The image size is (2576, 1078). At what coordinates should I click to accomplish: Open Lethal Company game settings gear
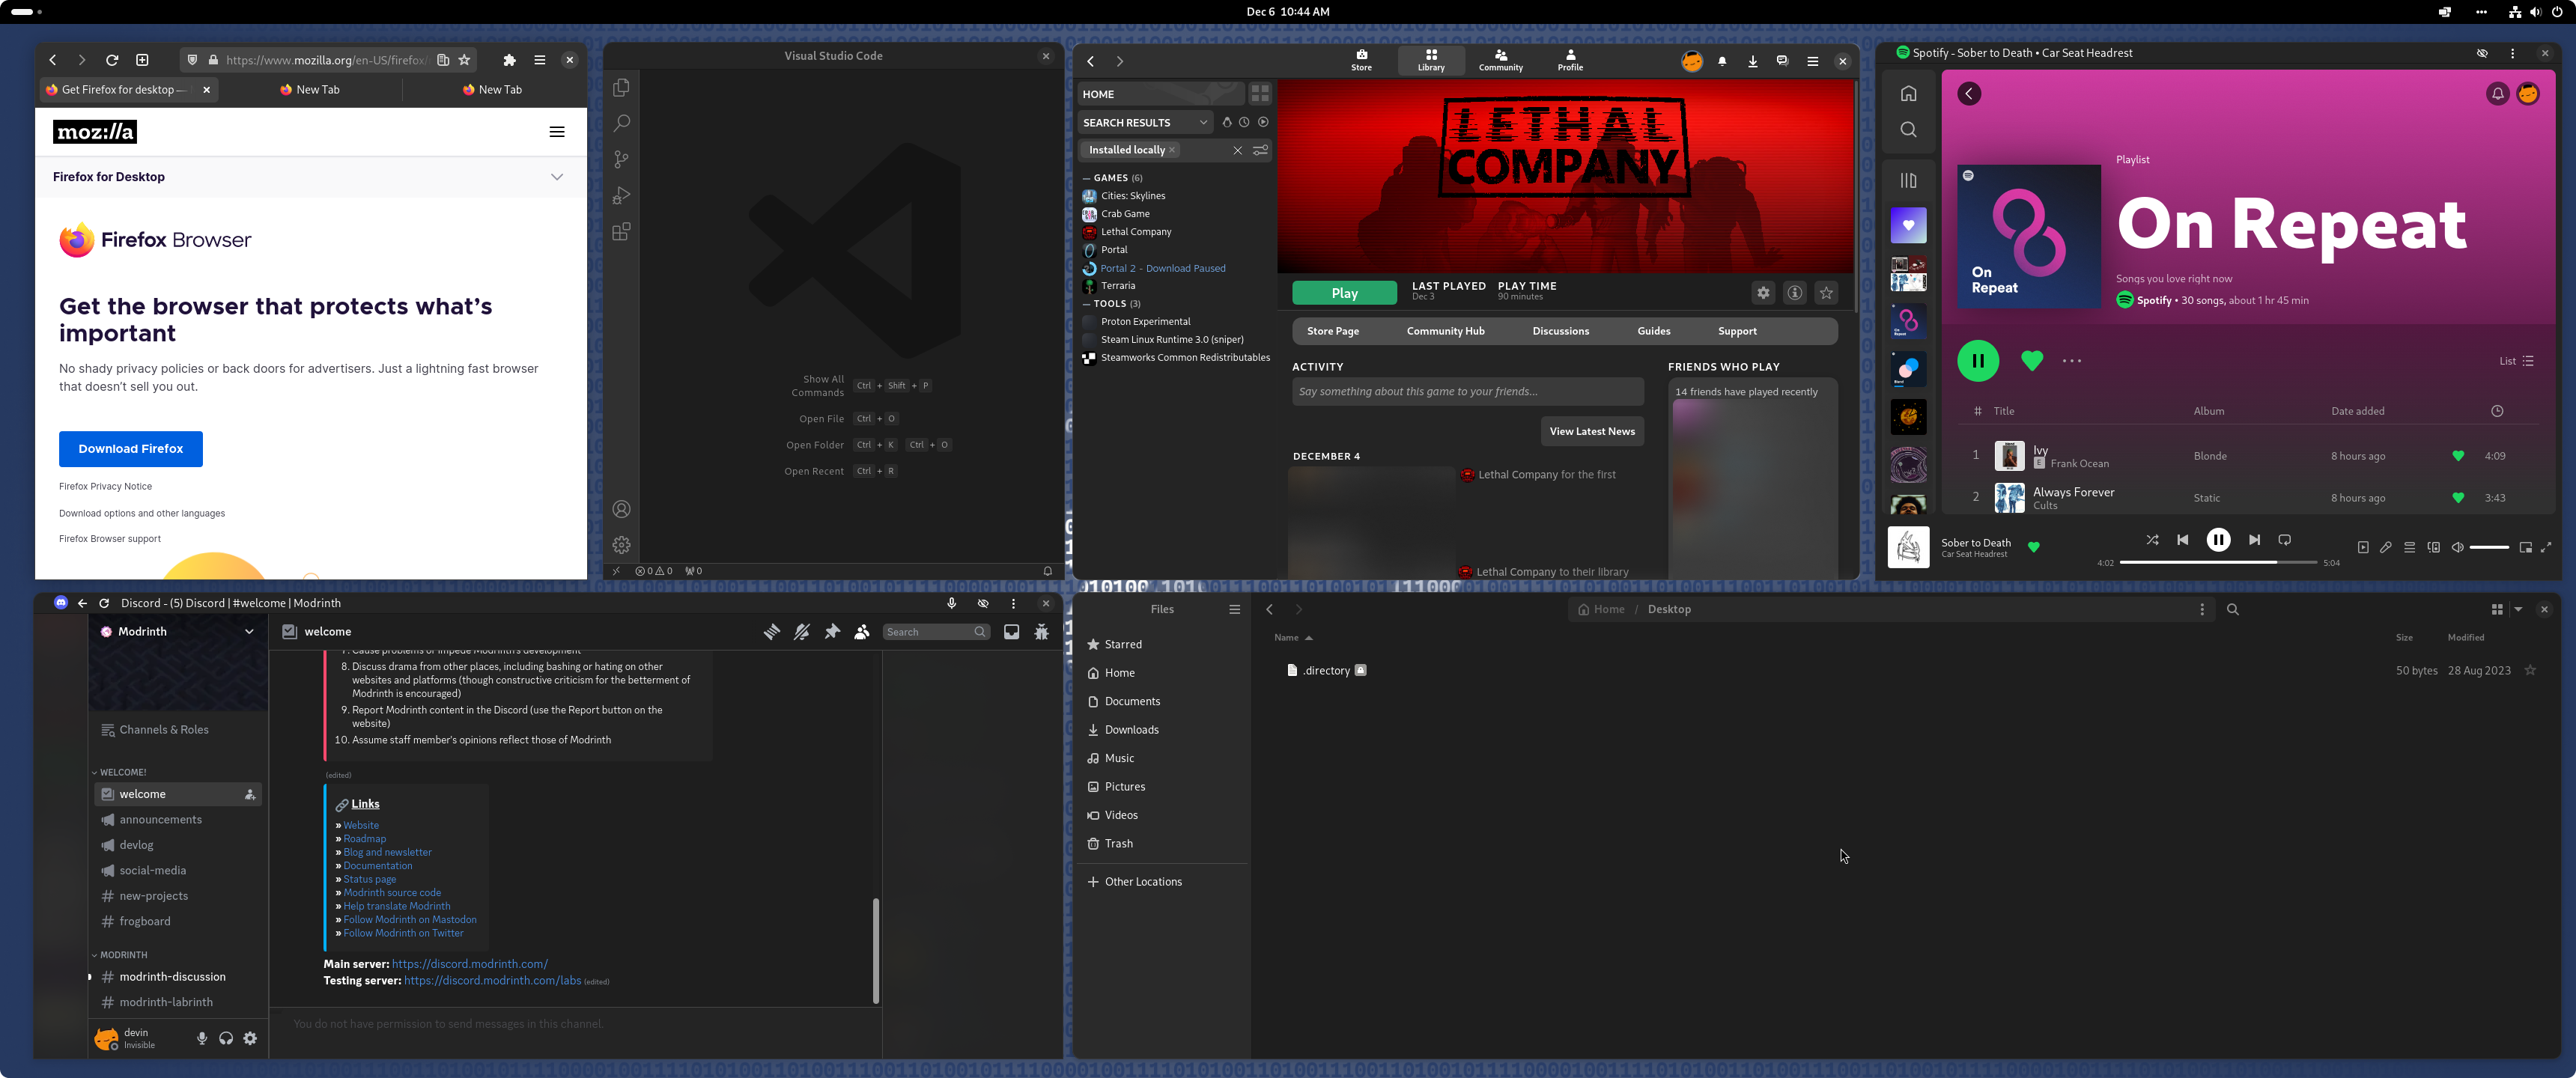[x=1763, y=293]
